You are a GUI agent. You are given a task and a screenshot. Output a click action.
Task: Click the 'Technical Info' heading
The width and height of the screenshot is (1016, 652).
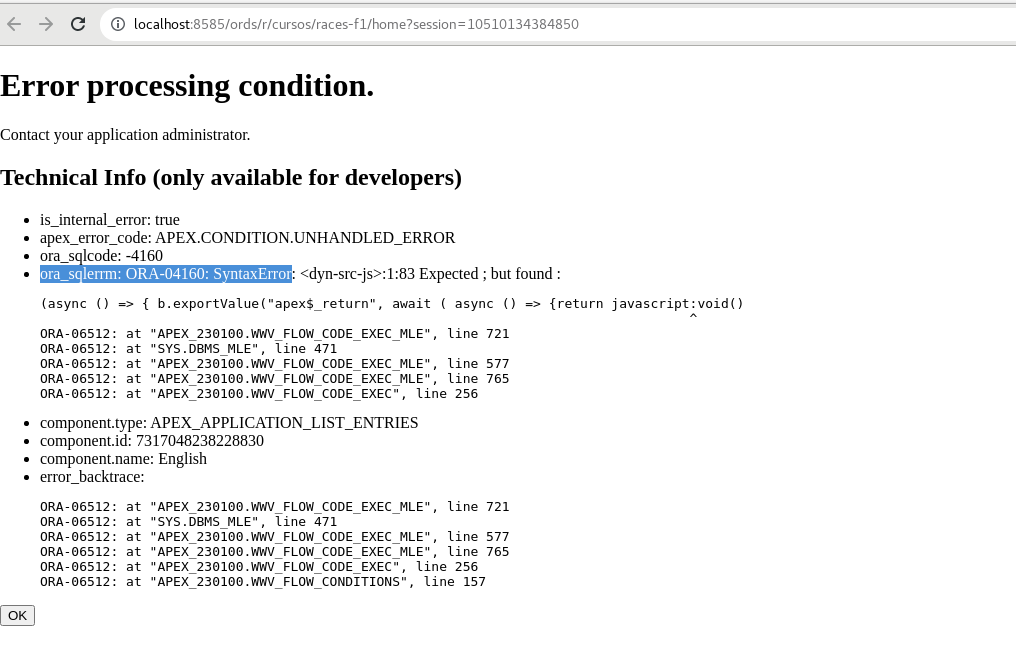[231, 178]
